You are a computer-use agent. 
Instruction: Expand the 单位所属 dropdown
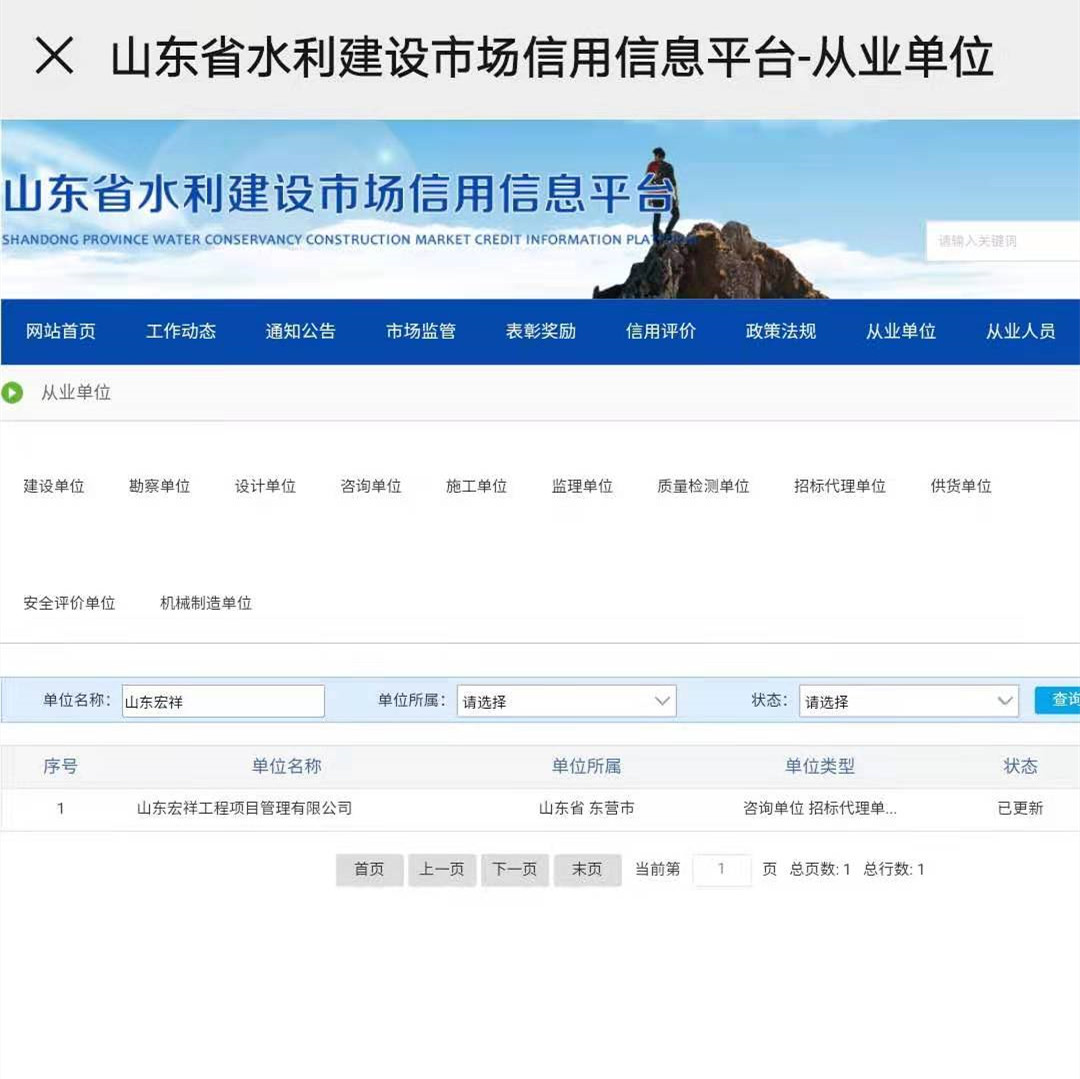pos(566,701)
